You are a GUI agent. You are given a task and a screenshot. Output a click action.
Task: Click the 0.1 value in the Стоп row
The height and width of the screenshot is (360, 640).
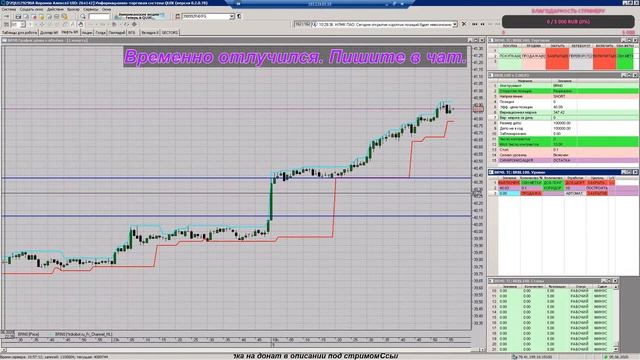(556, 150)
